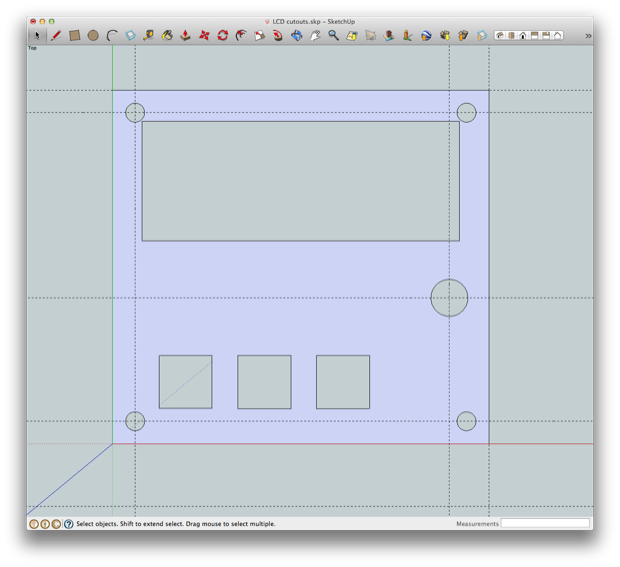
Task: Activate the Offset tool
Action: 241,36
